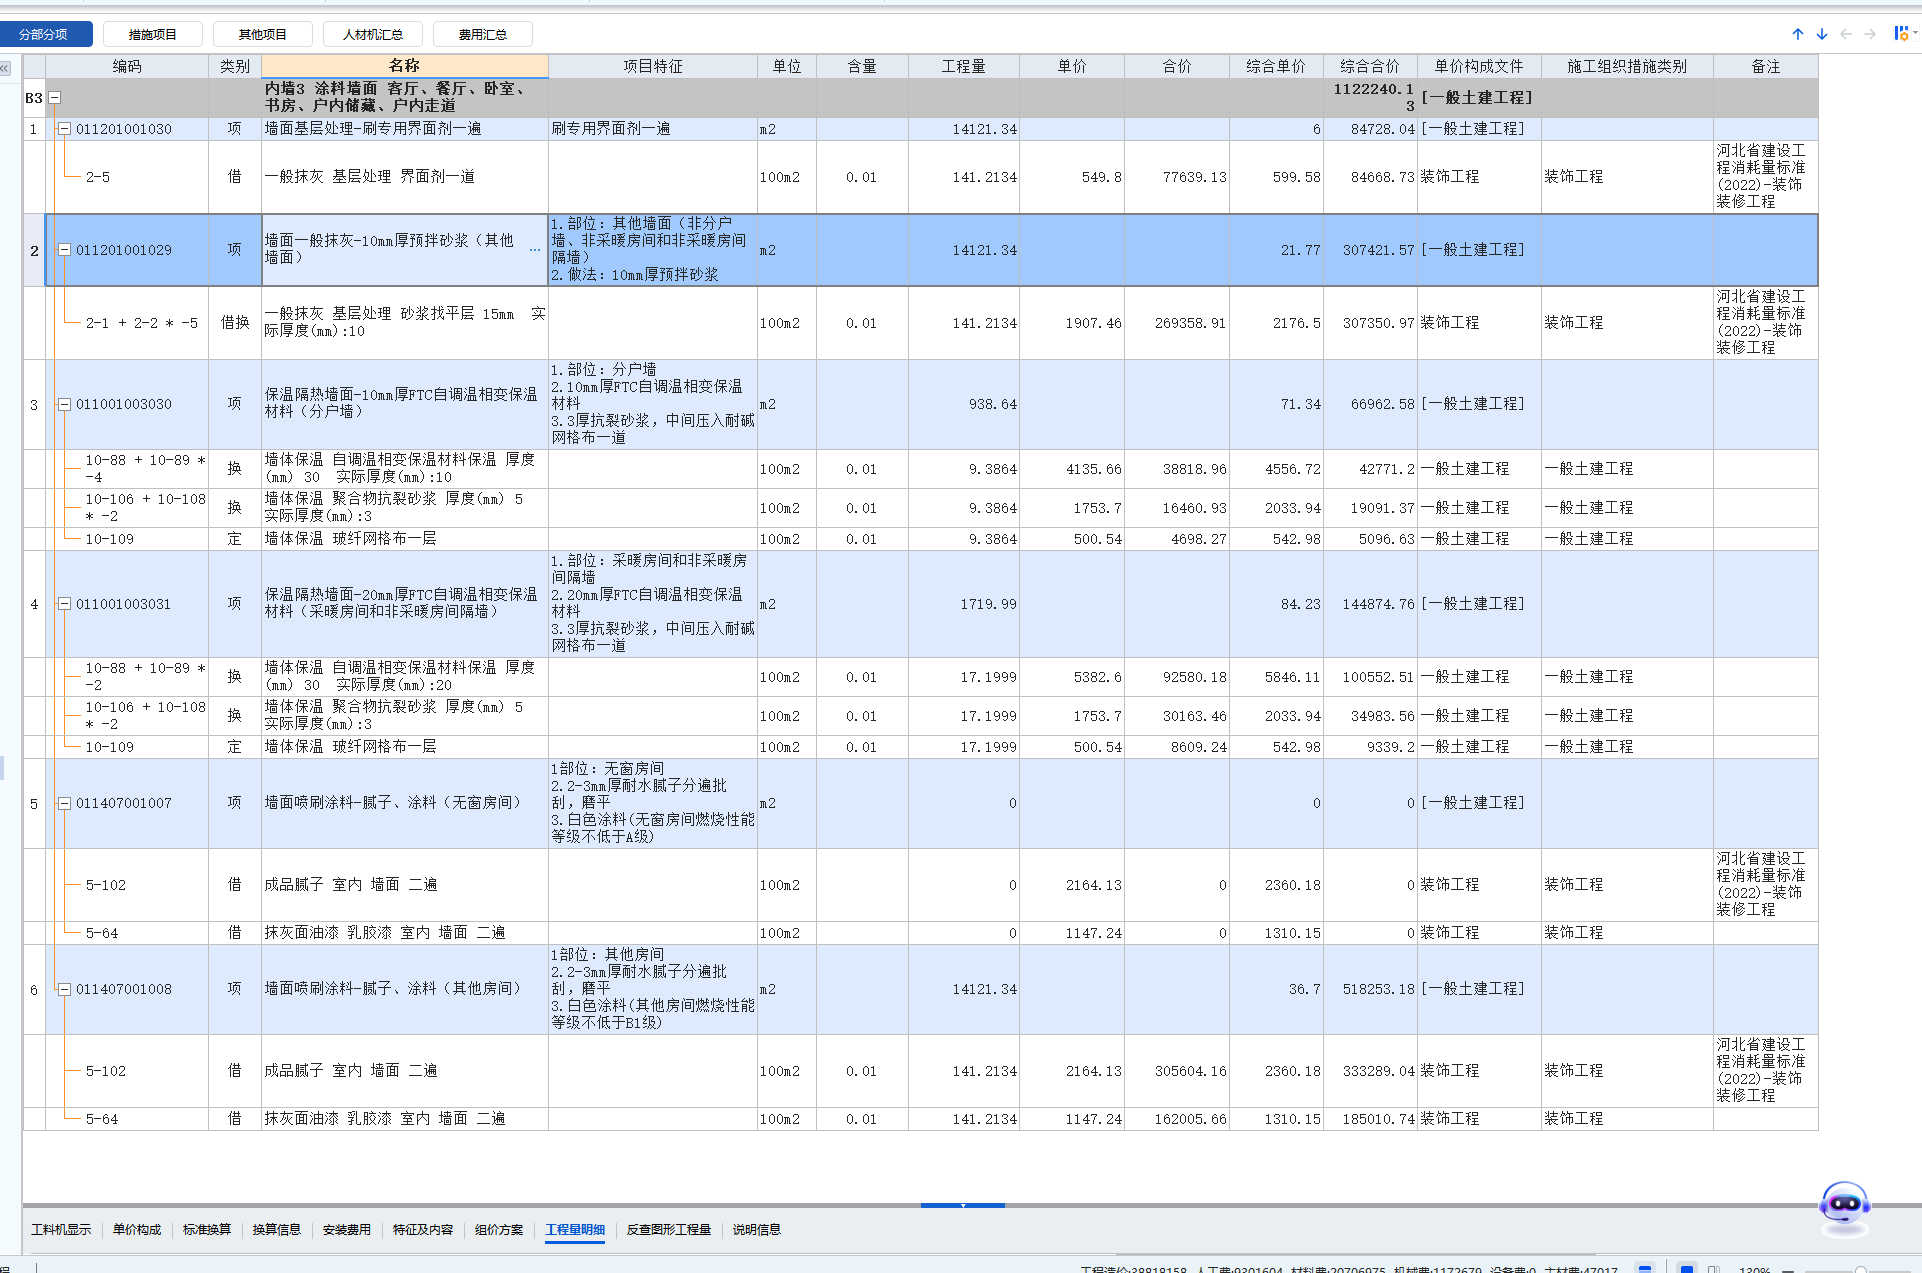Open the robot assistant icon
Image resolution: width=1922 pixels, height=1273 pixels.
click(x=1844, y=1205)
